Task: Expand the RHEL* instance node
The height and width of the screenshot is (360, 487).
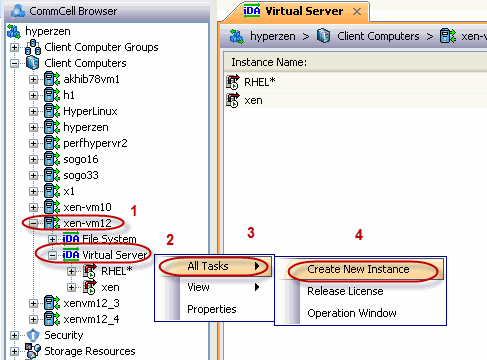Action: pyautogui.click(x=71, y=271)
